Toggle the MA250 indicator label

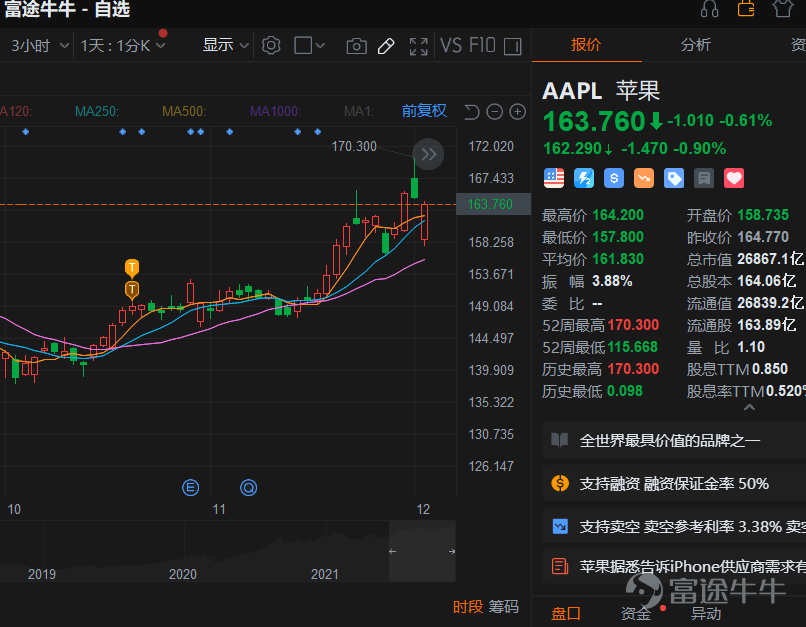(x=97, y=111)
